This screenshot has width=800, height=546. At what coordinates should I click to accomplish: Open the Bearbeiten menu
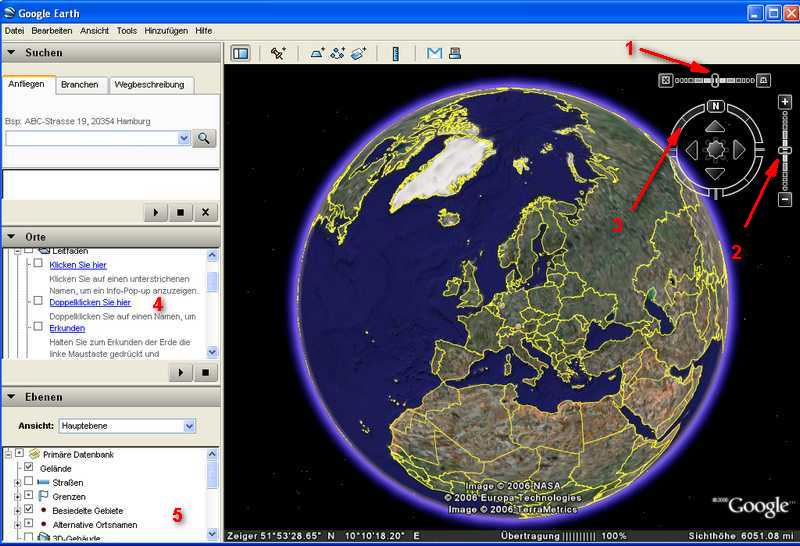coord(52,31)
